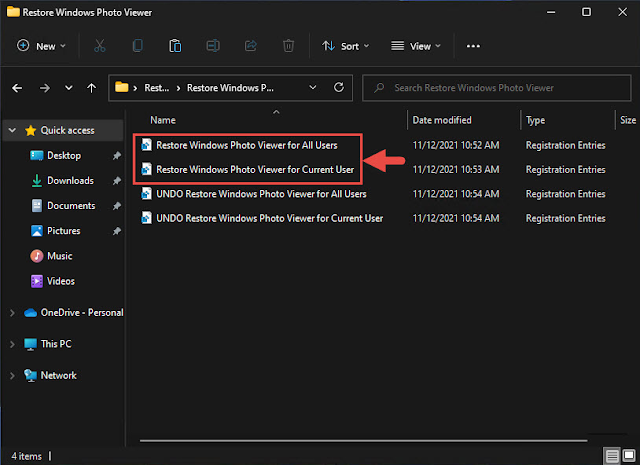Click the Paste clipboard icon
Image resolution: width=640 pixels, height=465 pixels.
coord(175,46)
